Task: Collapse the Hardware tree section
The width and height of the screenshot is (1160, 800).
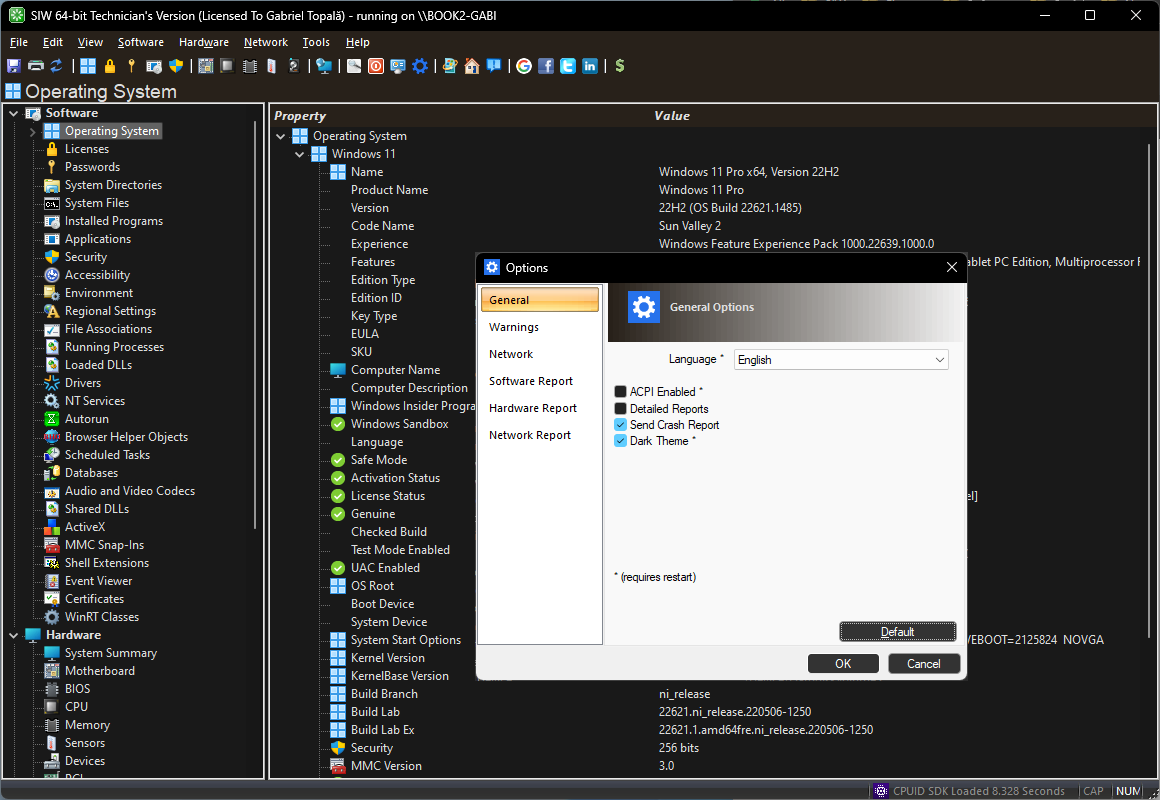Action: coord(13,635)
